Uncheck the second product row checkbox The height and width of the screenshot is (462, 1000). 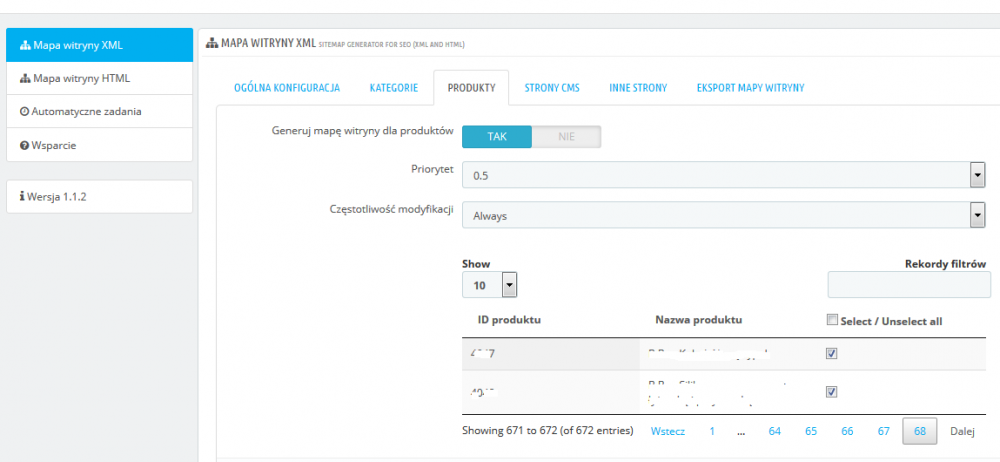[x=832, y=392]
